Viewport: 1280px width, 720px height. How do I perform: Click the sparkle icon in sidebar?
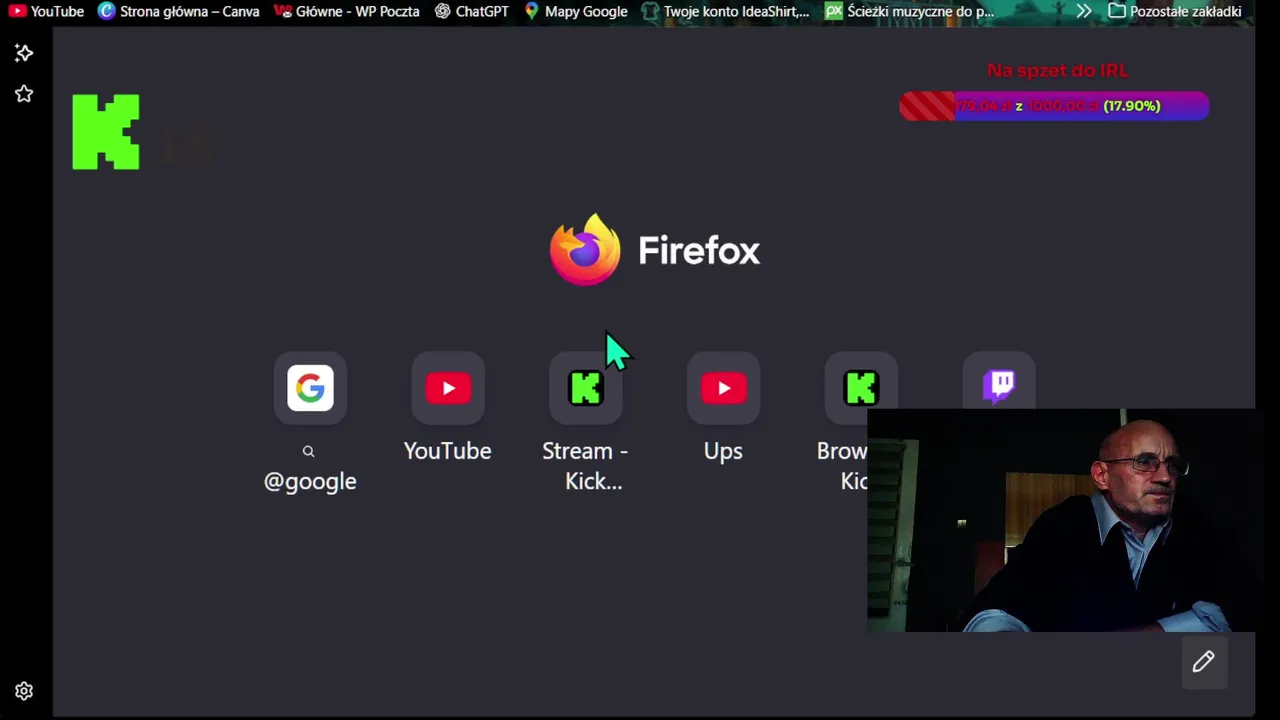click(24, 53)
